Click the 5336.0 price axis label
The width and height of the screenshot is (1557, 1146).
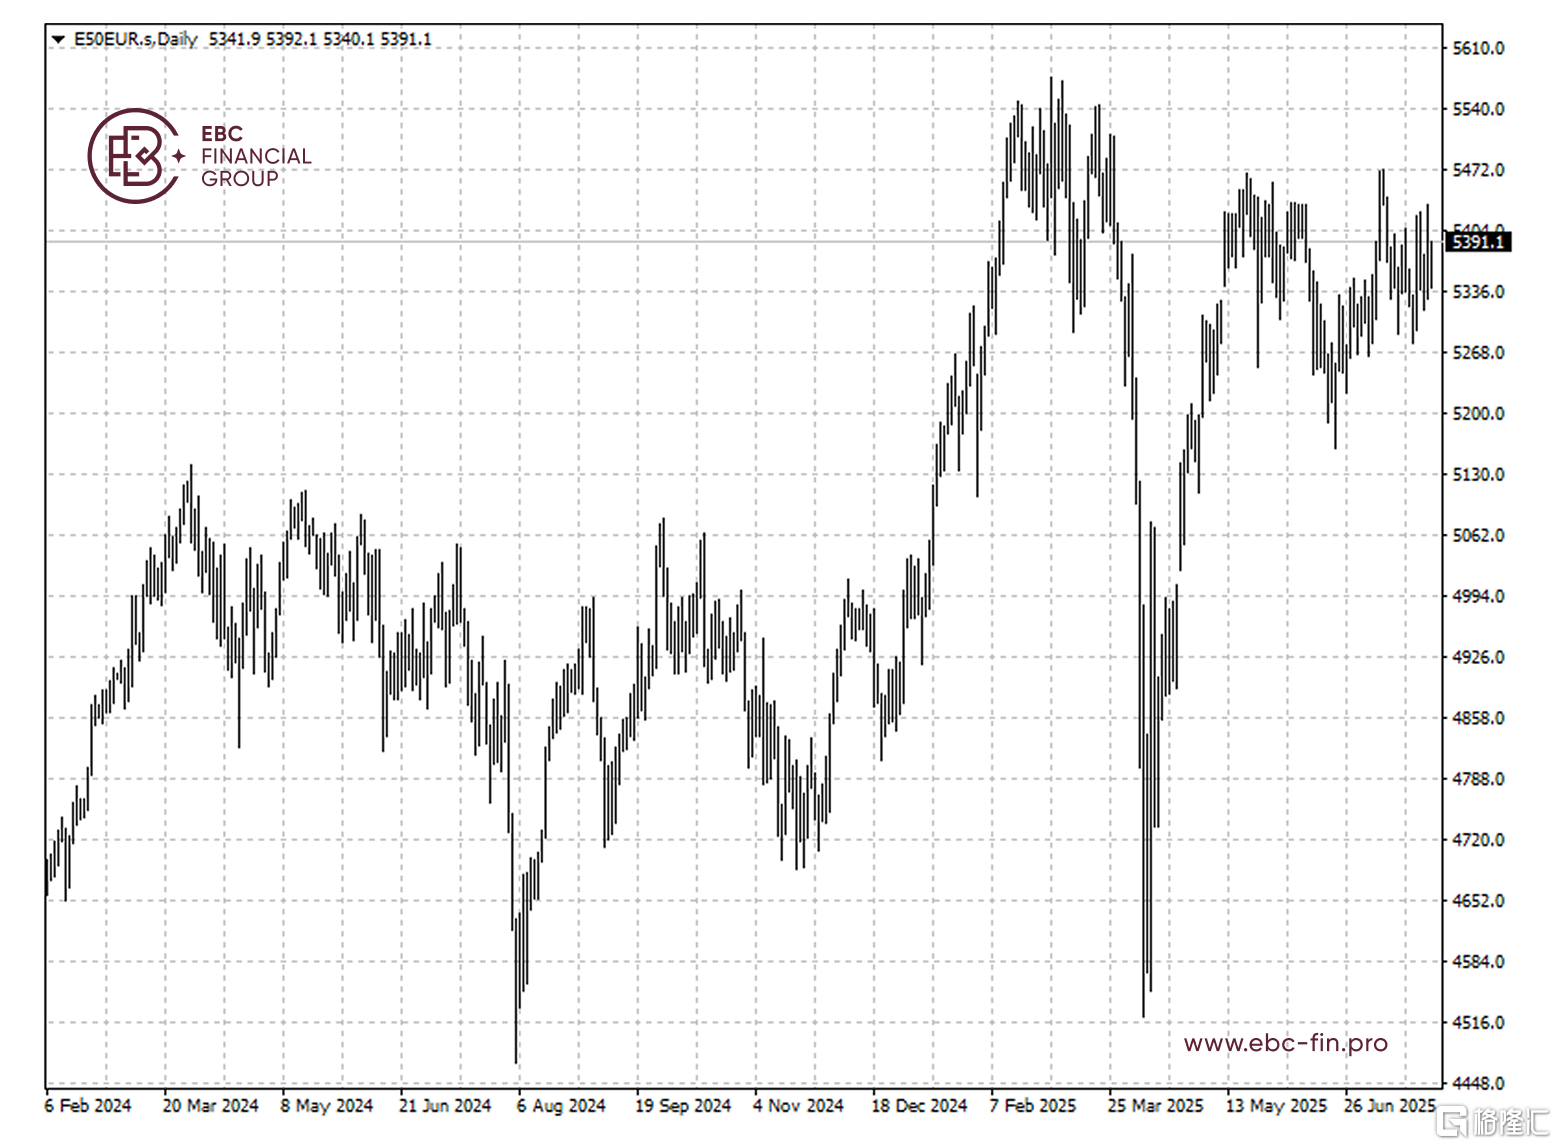(1478, 292)
